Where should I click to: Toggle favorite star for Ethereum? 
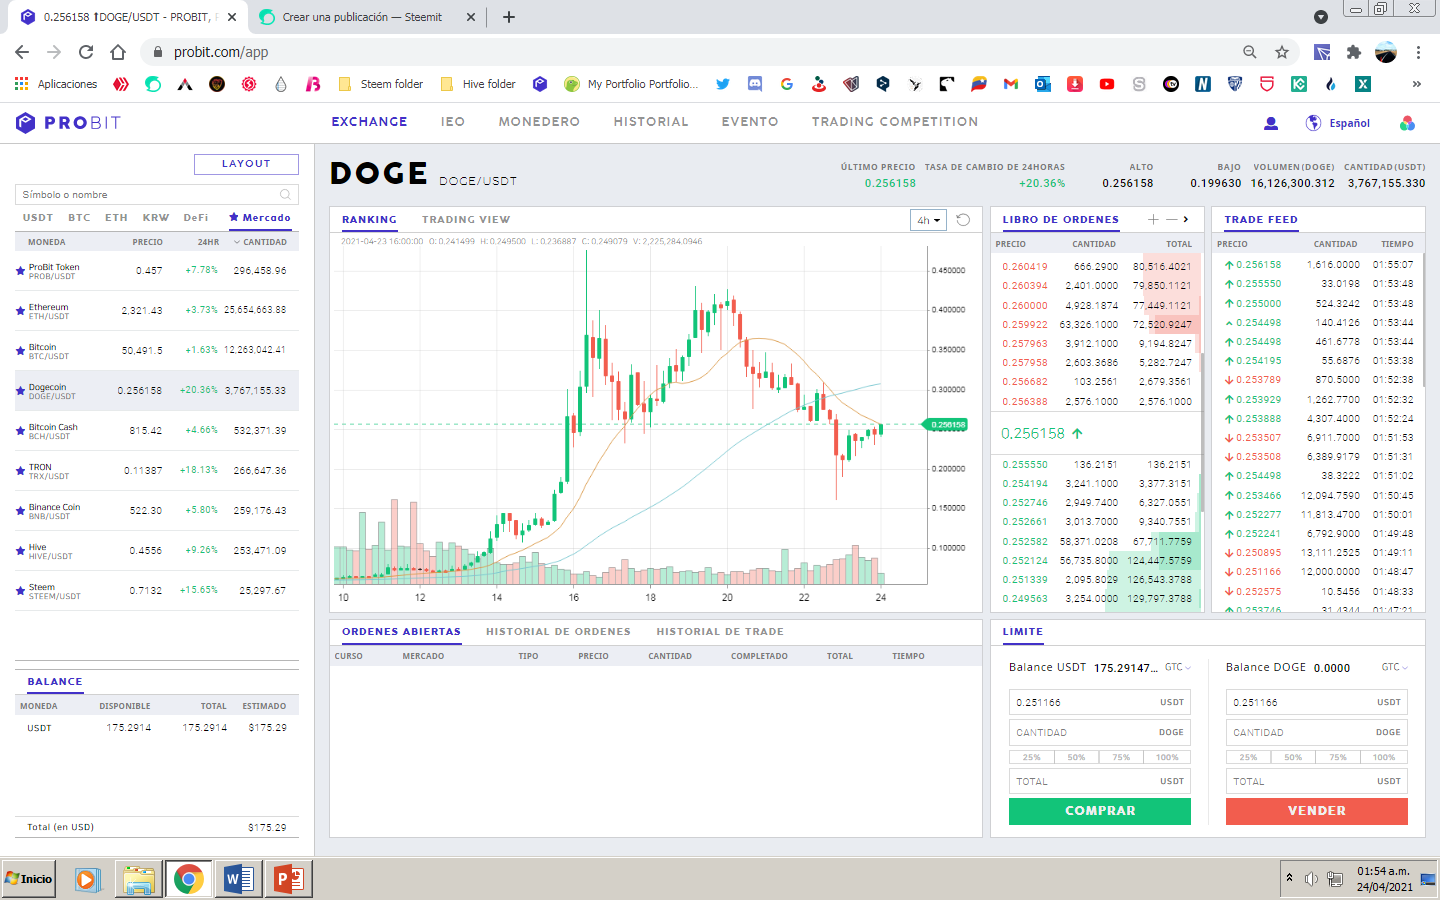point(21,311)
